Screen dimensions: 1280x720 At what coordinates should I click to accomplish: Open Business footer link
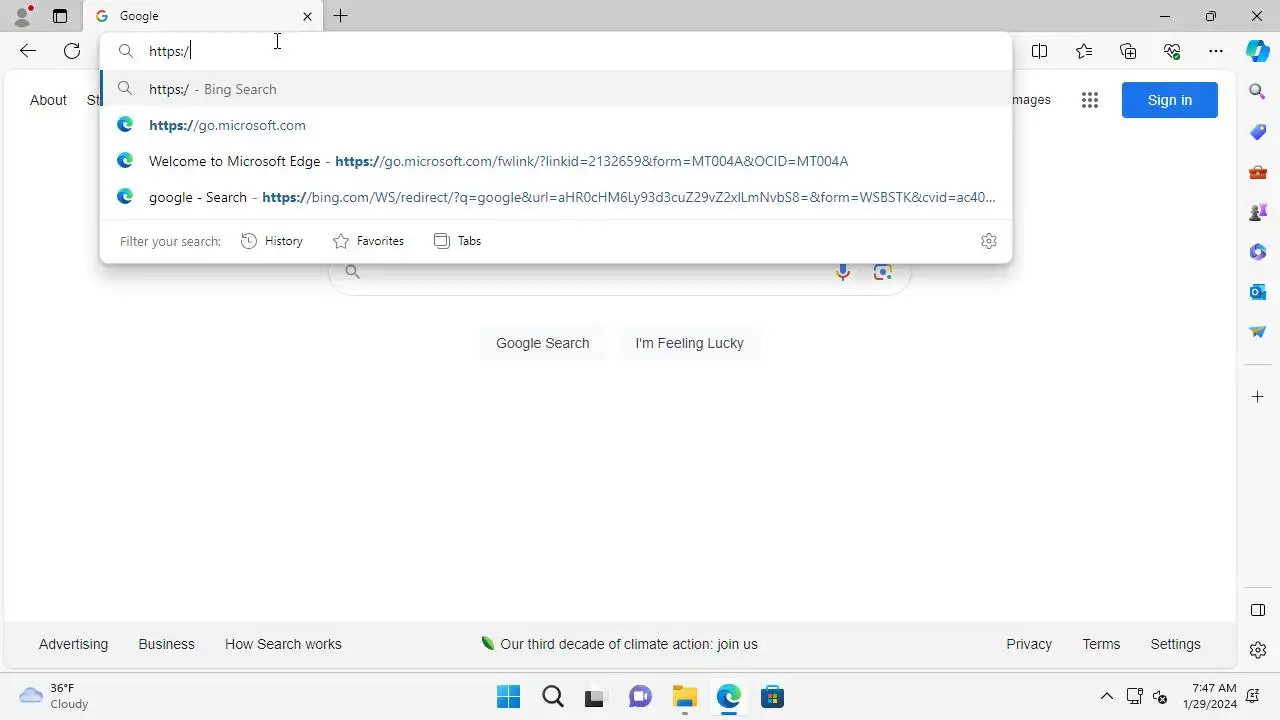167,644
